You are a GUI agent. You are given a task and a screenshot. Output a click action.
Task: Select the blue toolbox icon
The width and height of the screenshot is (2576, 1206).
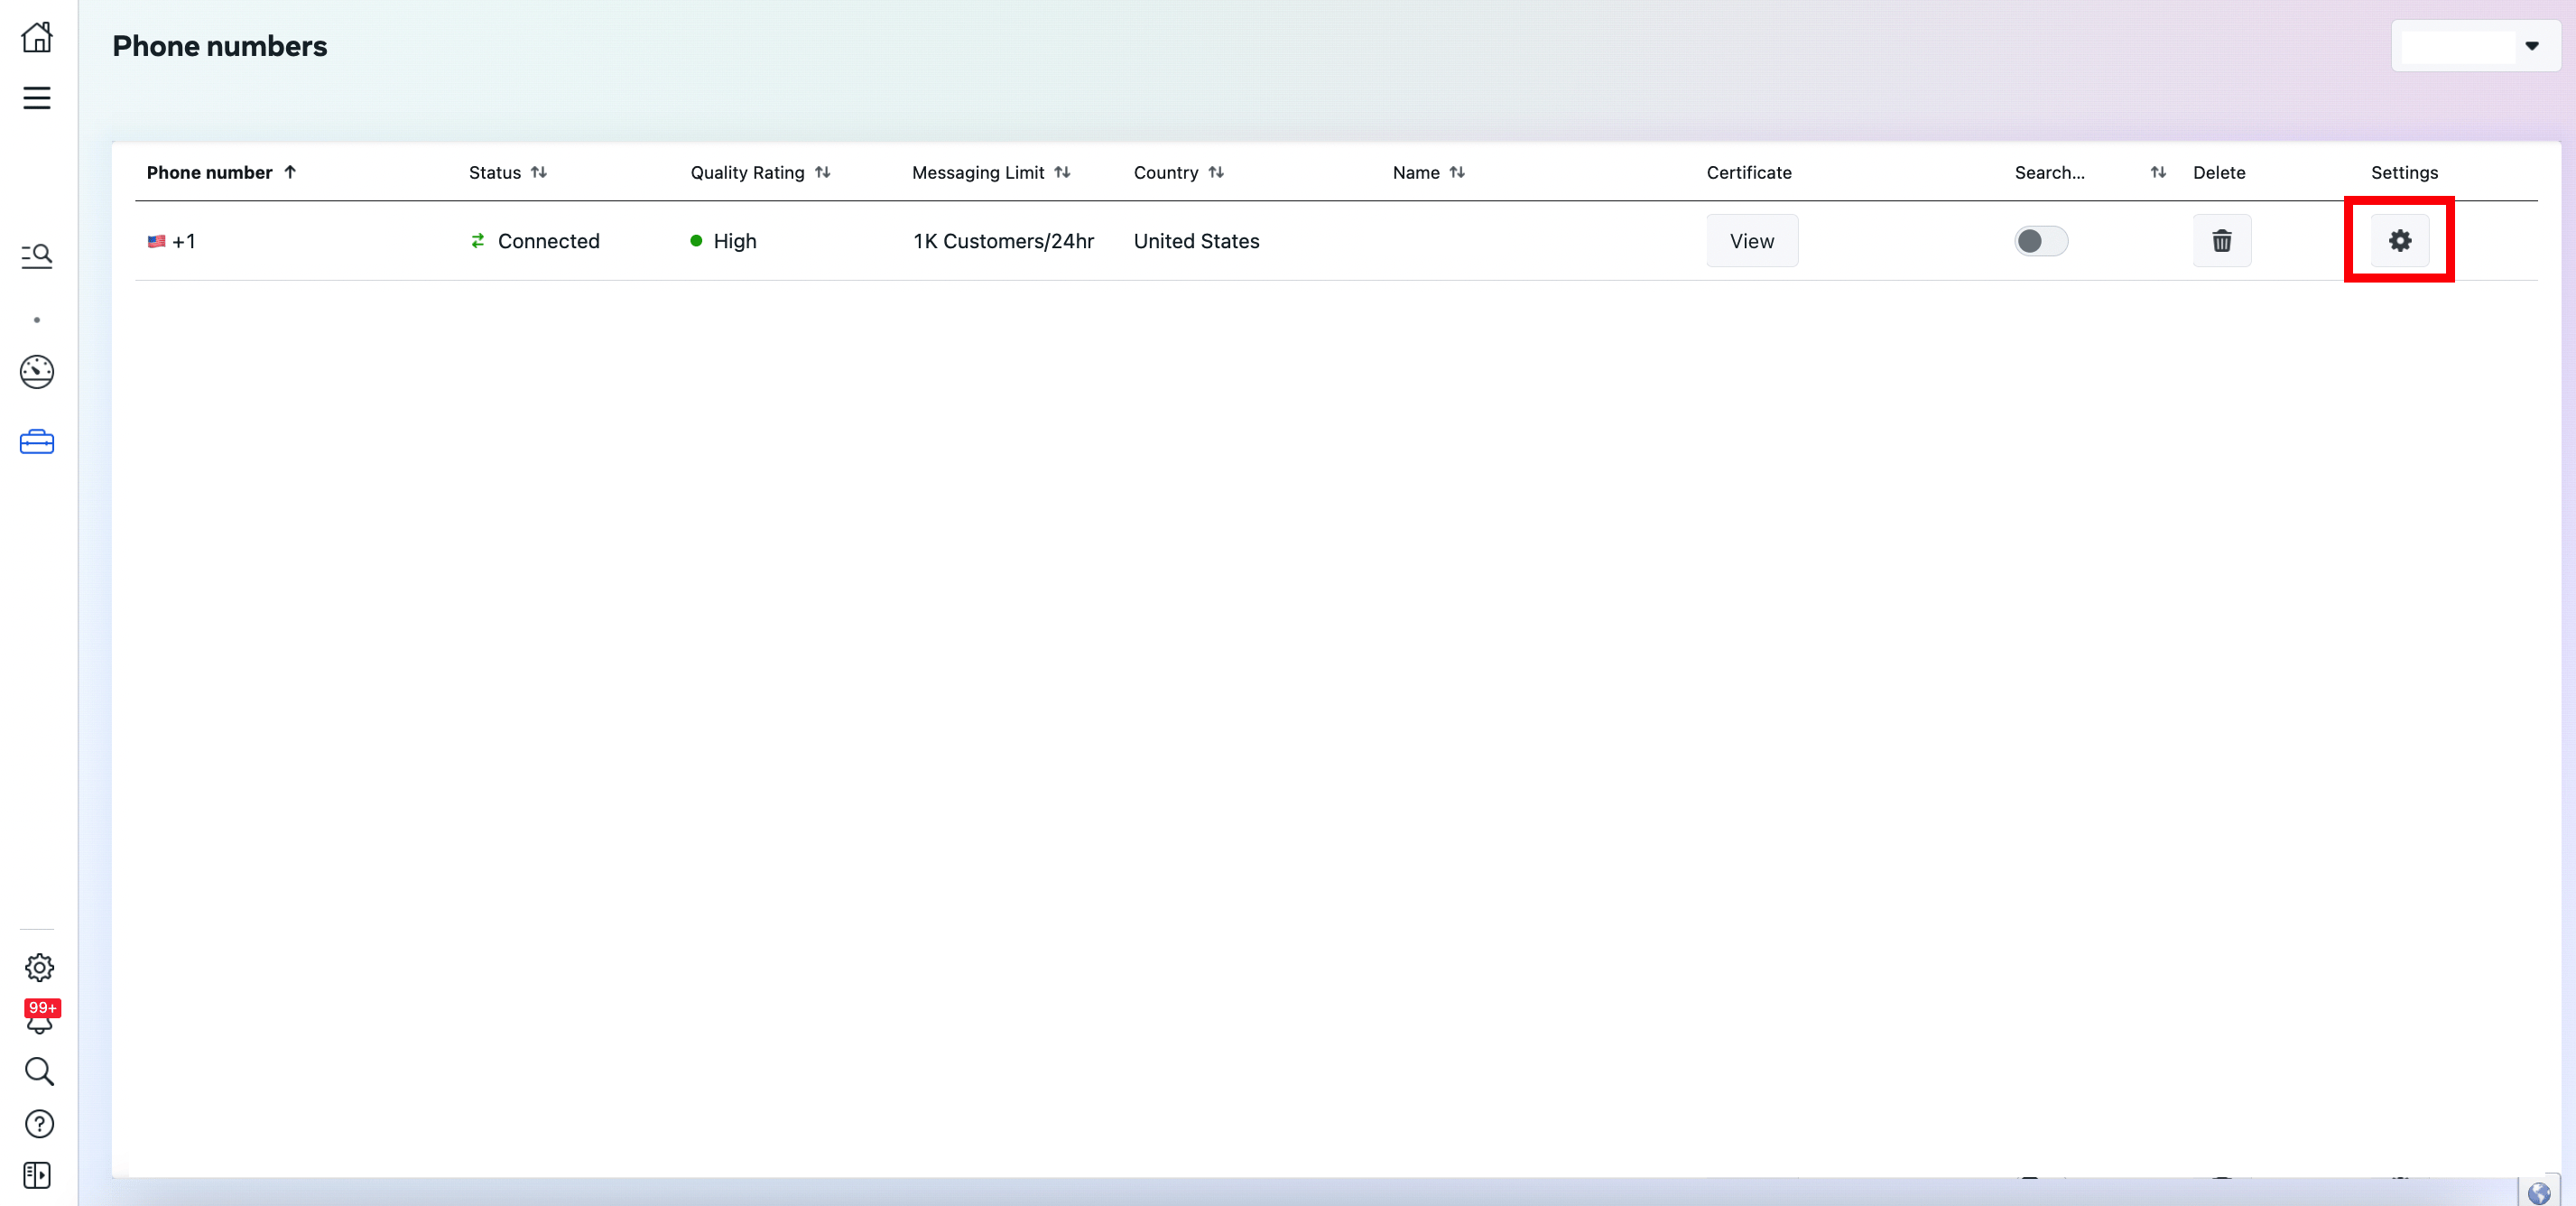[37, 442]
